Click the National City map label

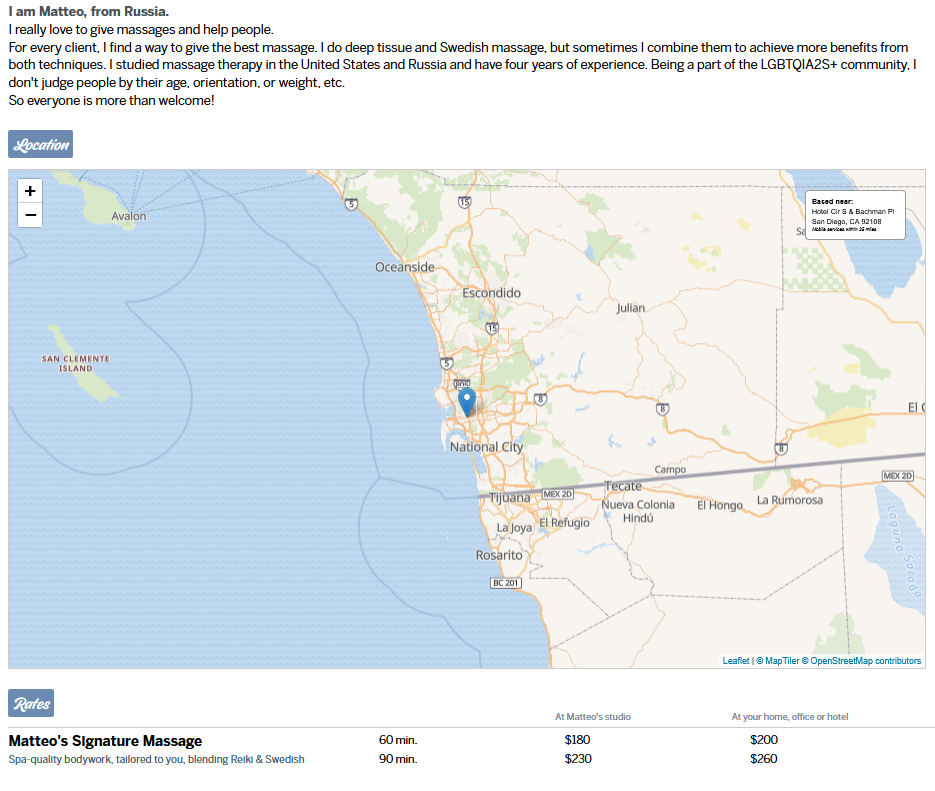click(486, 447)
